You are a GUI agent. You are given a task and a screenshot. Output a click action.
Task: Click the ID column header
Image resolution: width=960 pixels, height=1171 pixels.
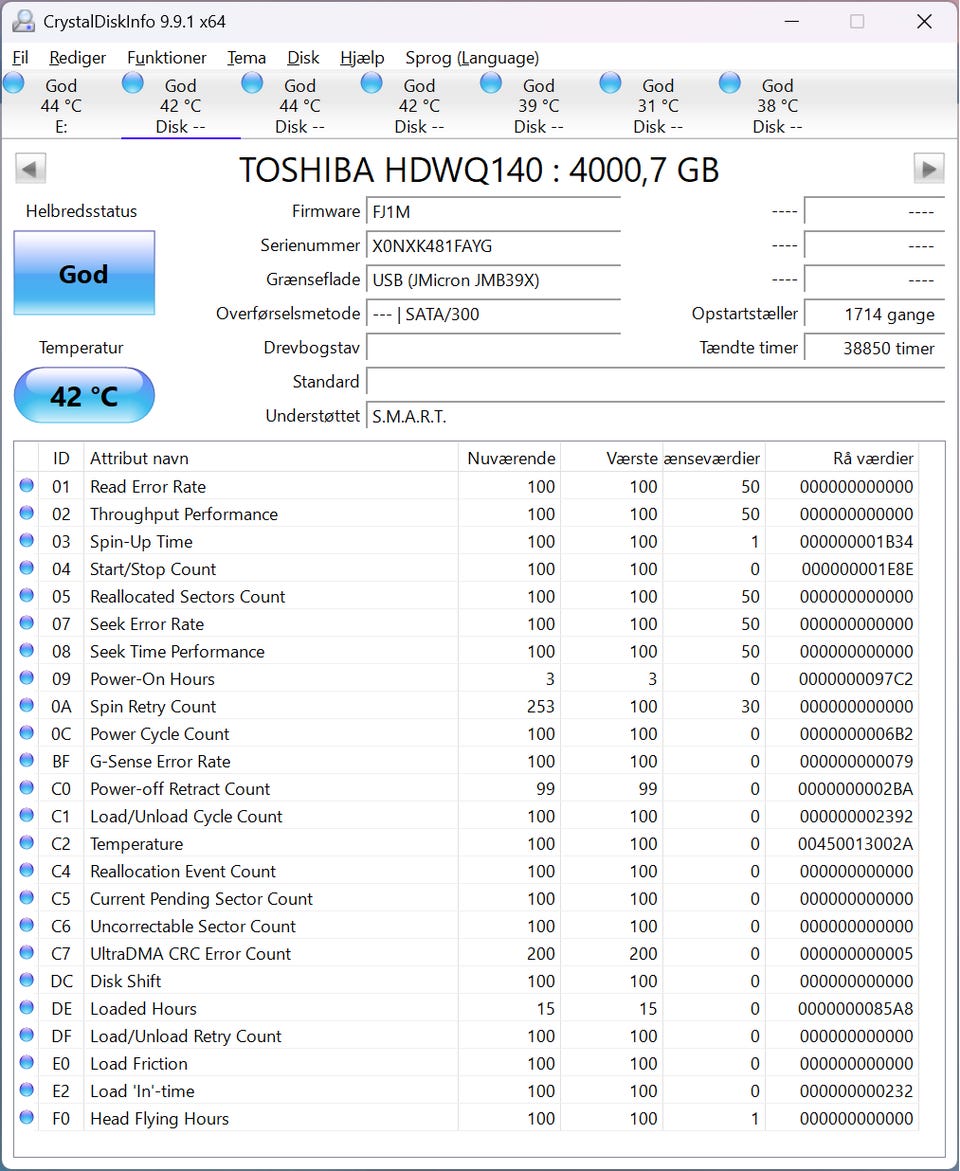(61, 458)
